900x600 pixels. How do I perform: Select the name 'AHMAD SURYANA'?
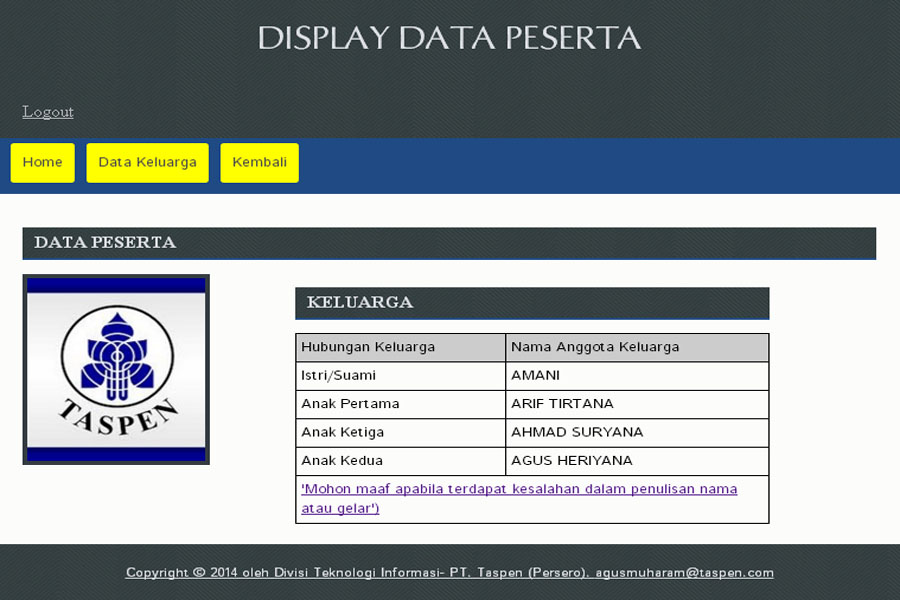pyautogui.click(x=577, y=432)
